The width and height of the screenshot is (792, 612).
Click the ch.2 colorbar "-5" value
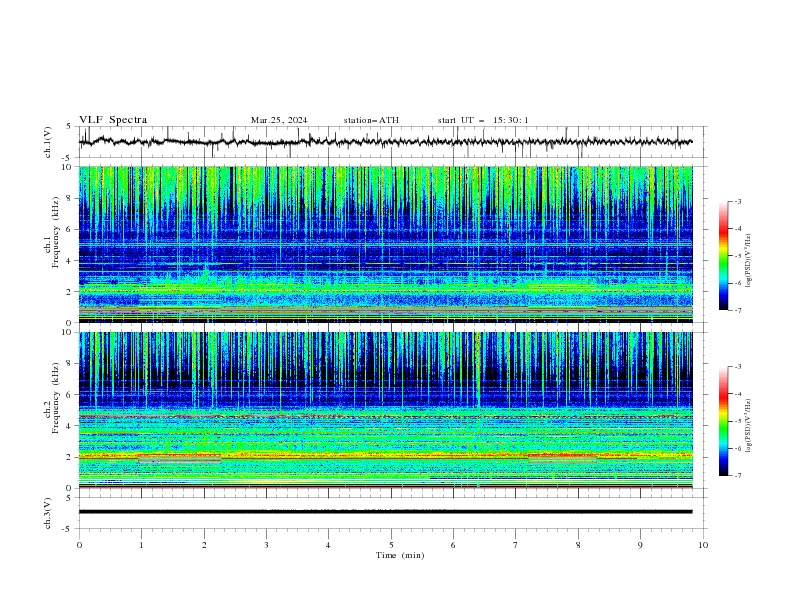[738, 421]
